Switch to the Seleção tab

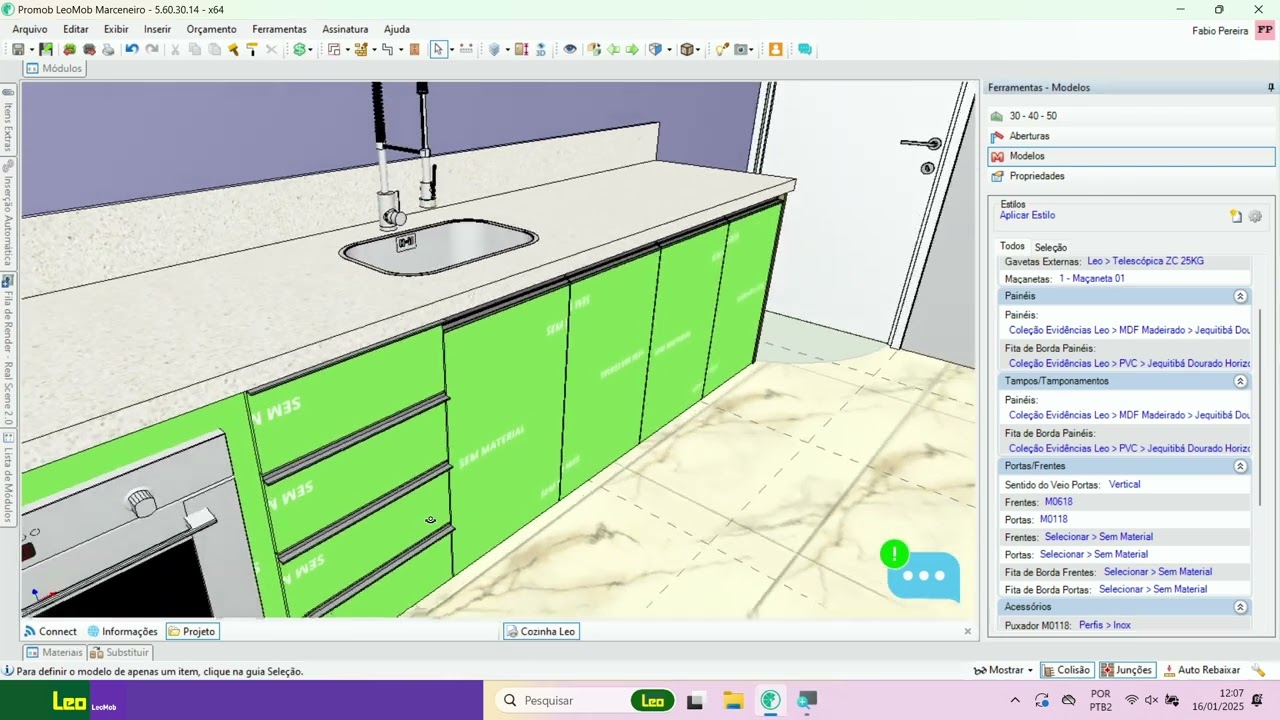[x=1050, y=247]
